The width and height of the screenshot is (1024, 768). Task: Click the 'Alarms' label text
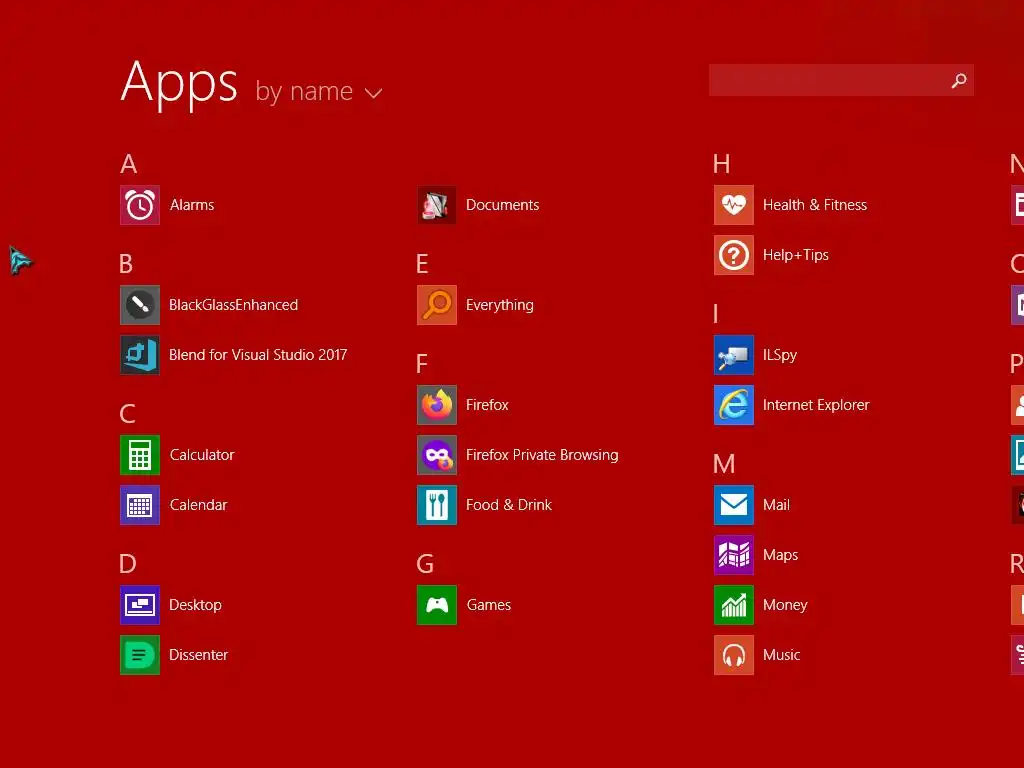[192, 205]
